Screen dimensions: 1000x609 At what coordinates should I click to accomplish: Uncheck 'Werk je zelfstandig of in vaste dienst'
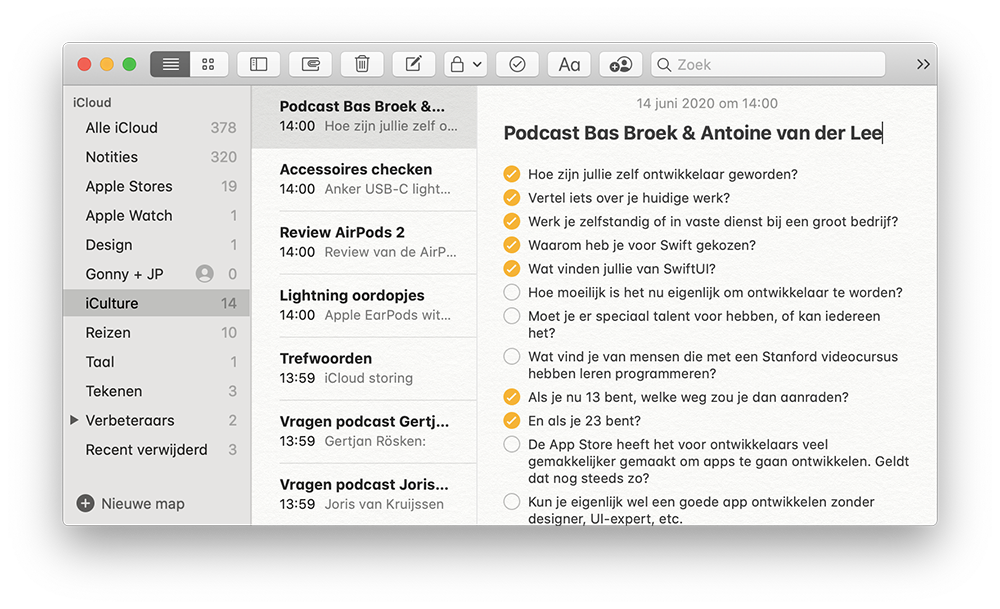(511, 221)
